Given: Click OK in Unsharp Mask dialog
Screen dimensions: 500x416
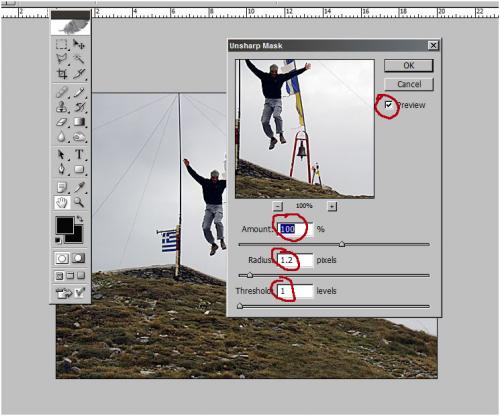Looking at the screenshot, I should [409, 65].
